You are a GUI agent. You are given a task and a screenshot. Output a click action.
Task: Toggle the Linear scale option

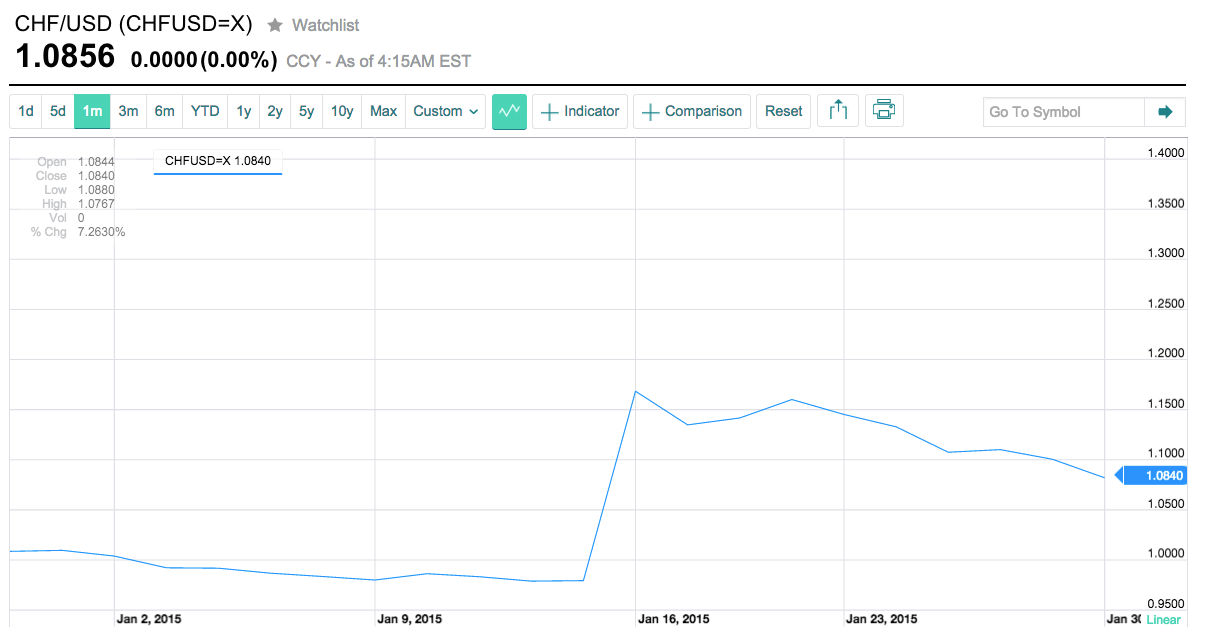(x=1163, y=620)
